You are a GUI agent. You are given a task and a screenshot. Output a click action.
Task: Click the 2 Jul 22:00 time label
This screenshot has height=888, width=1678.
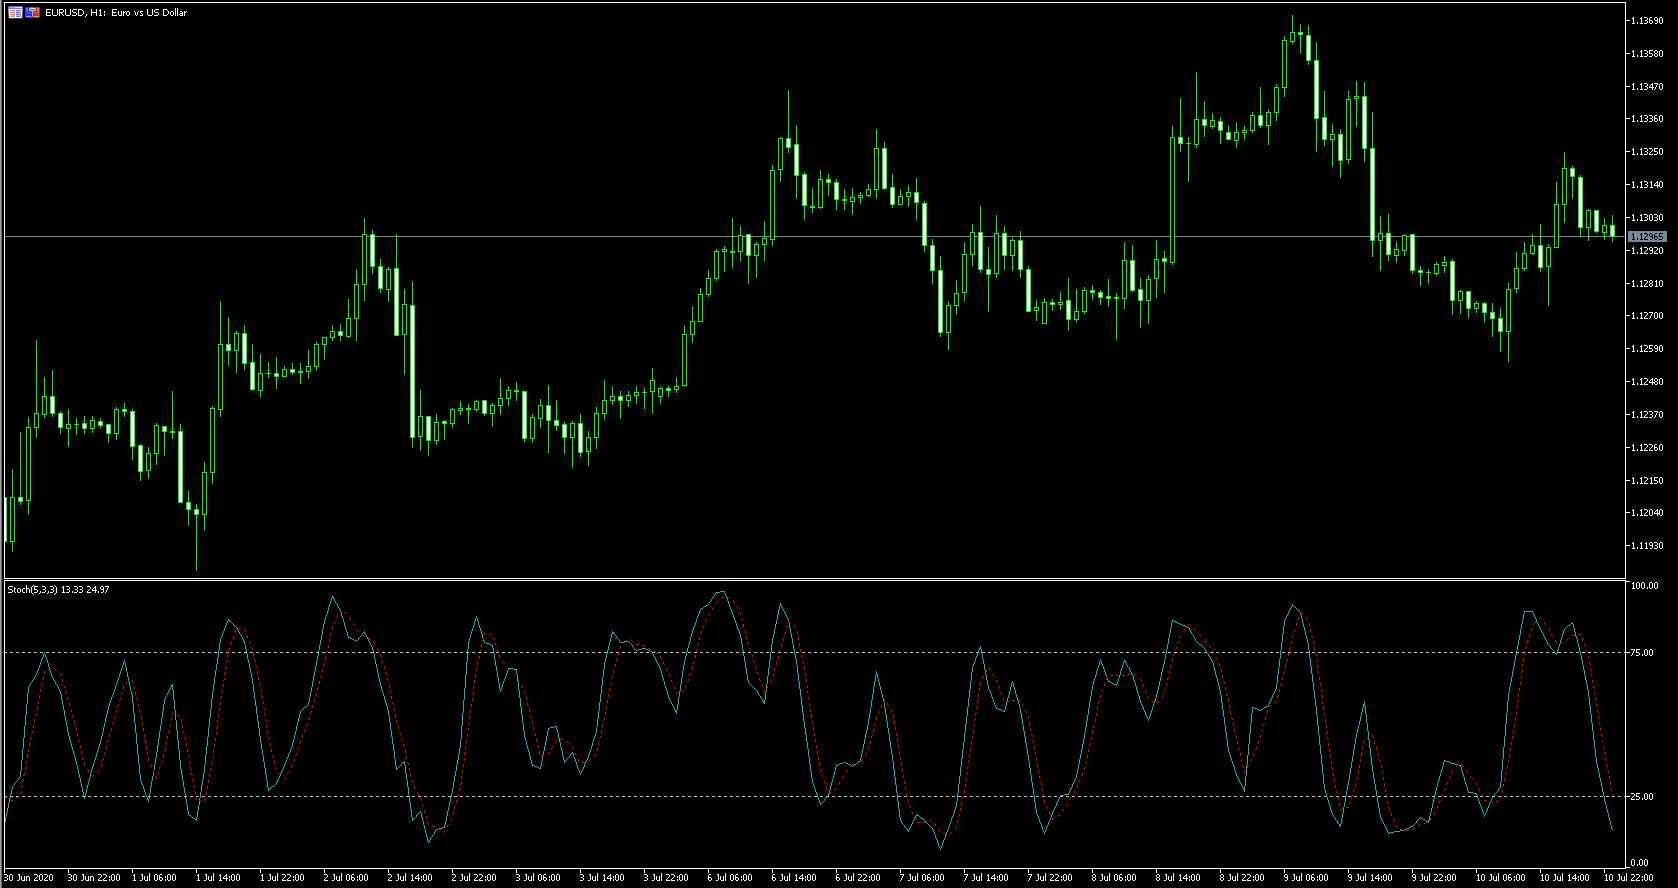point(475,878)
